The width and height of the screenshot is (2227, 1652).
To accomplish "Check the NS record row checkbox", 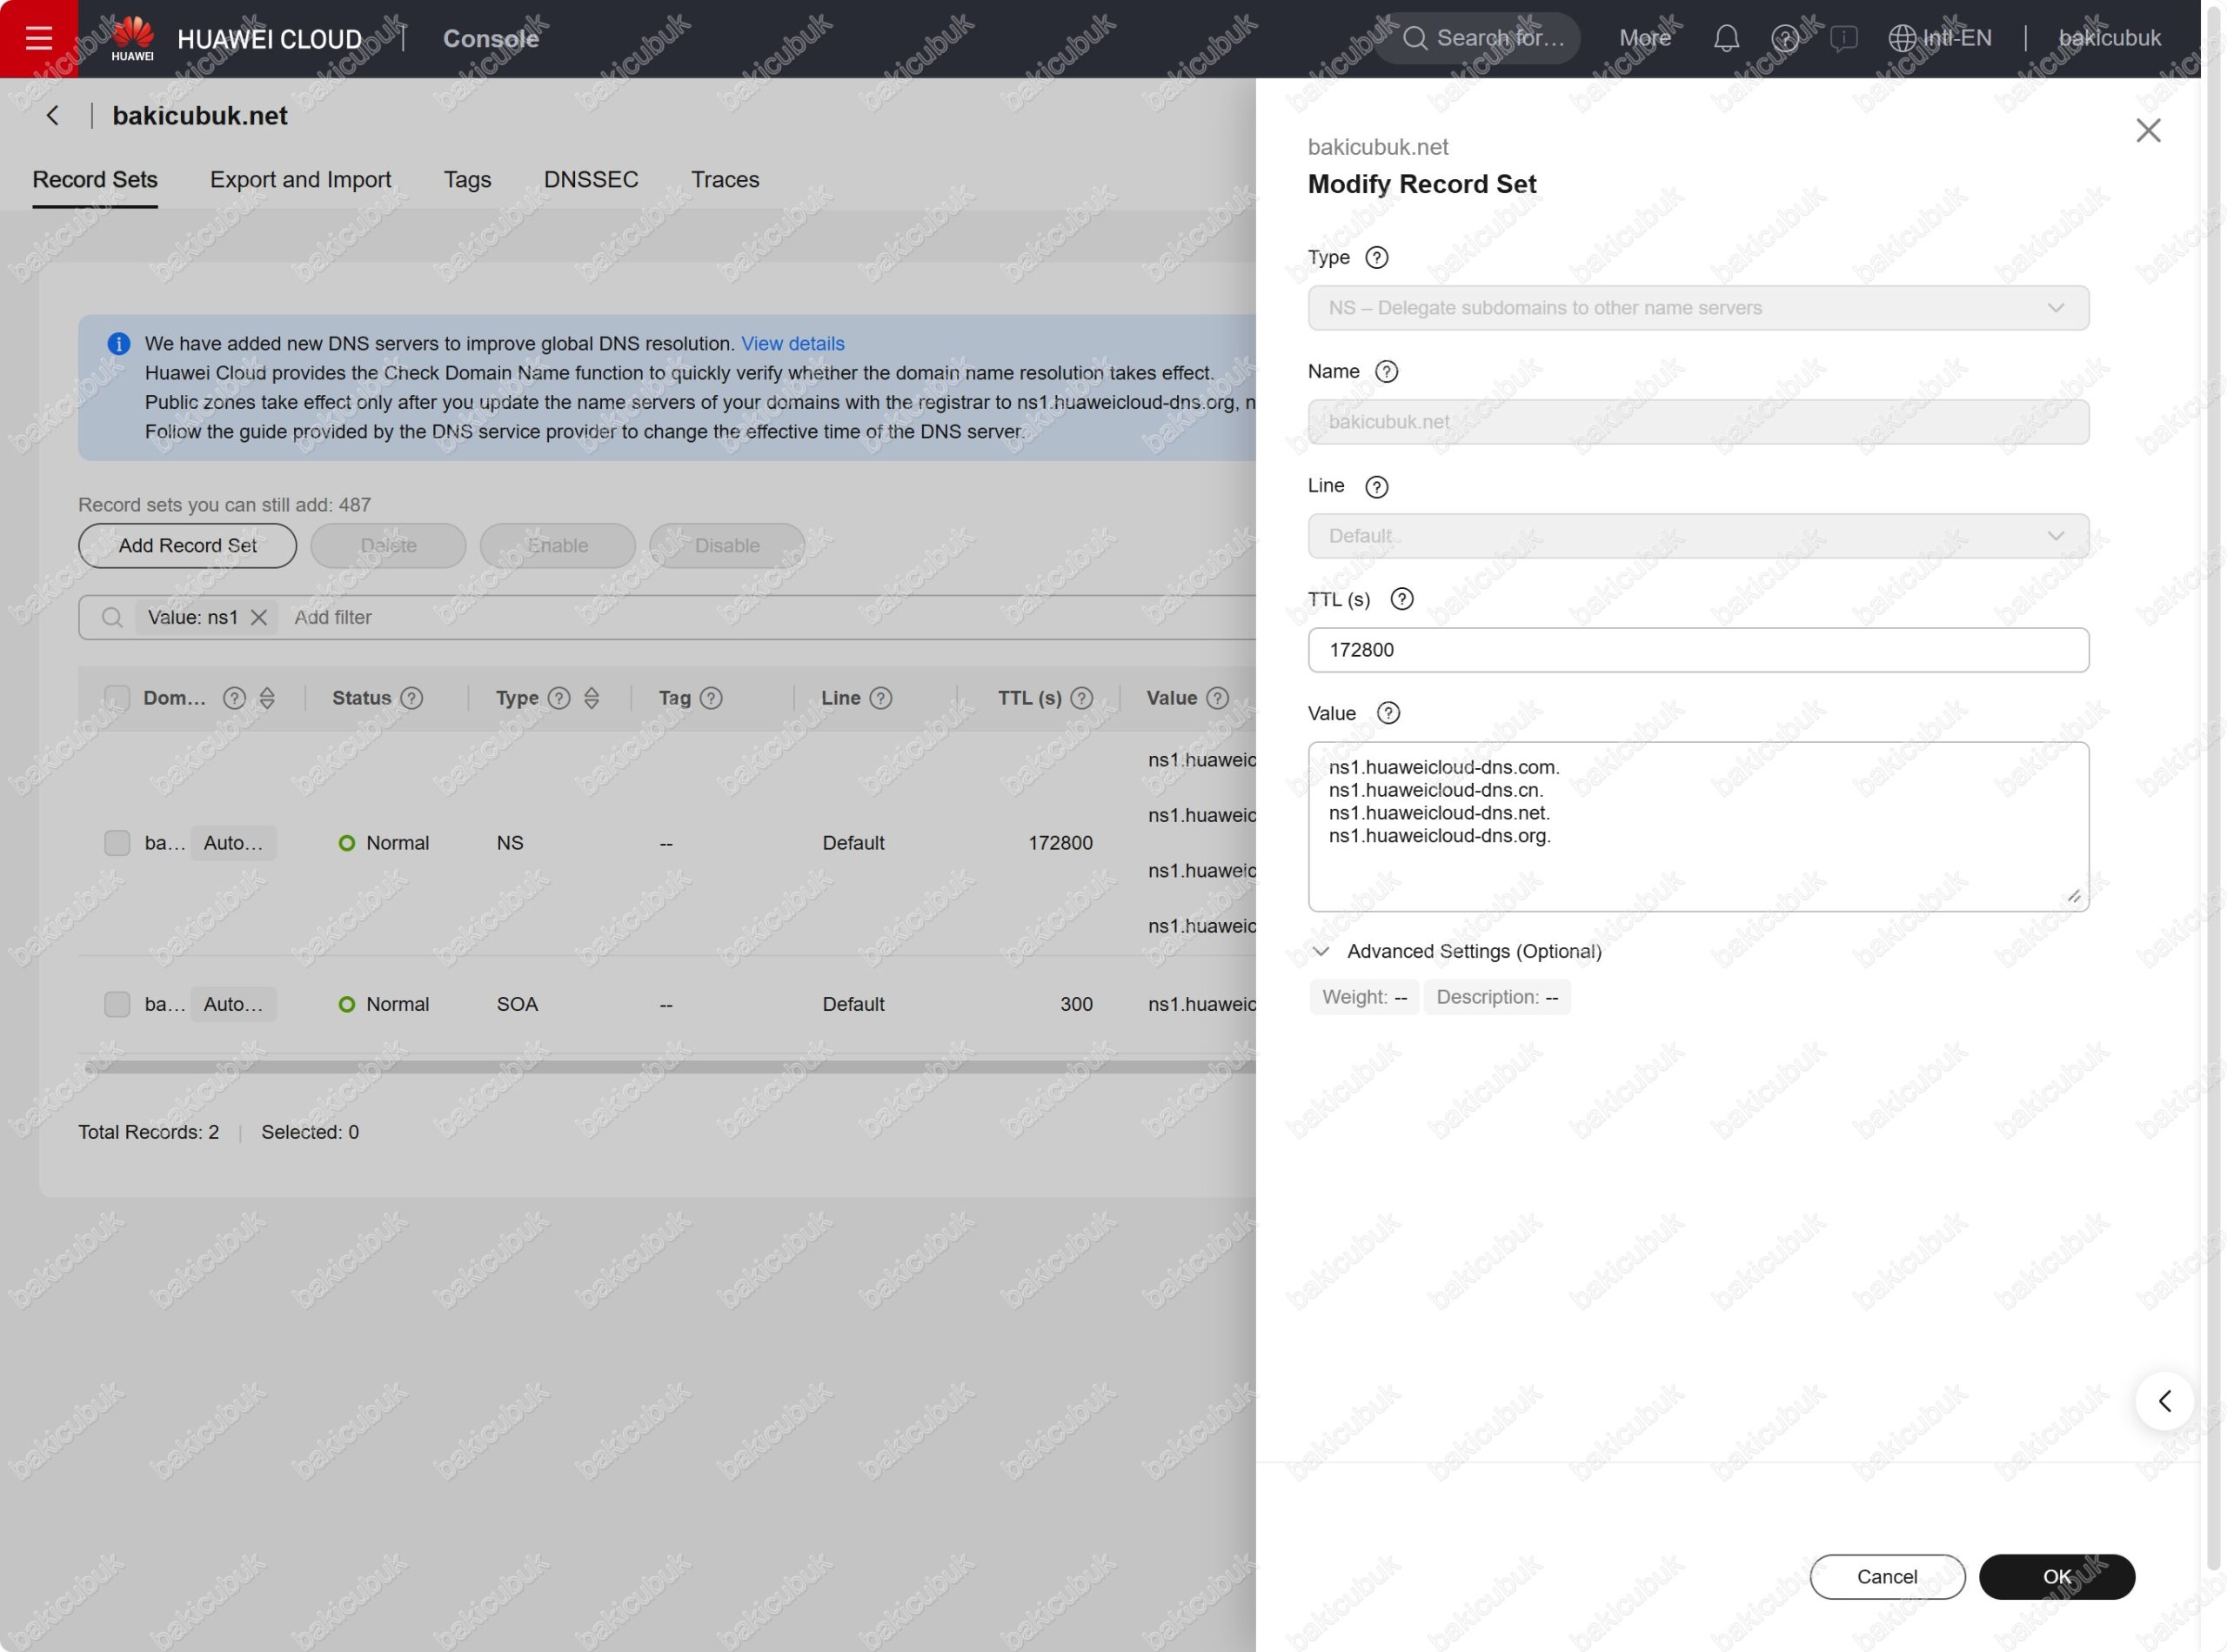I will pos(117,843).
